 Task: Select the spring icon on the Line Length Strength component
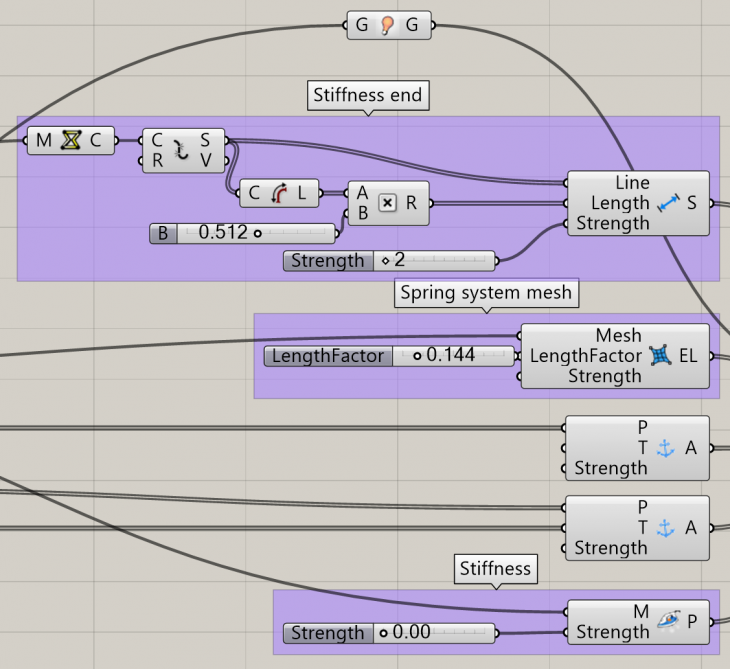pyautogui.click(x=669, y=203)
